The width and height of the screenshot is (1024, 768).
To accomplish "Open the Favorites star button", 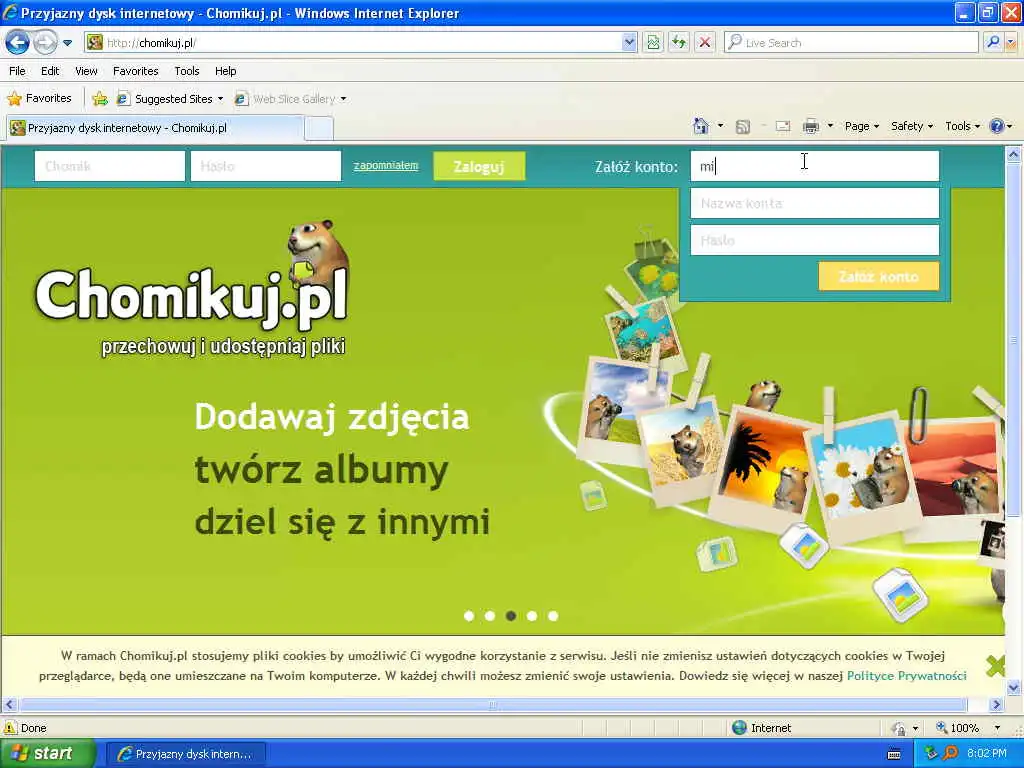I will [x=39, y=99].
